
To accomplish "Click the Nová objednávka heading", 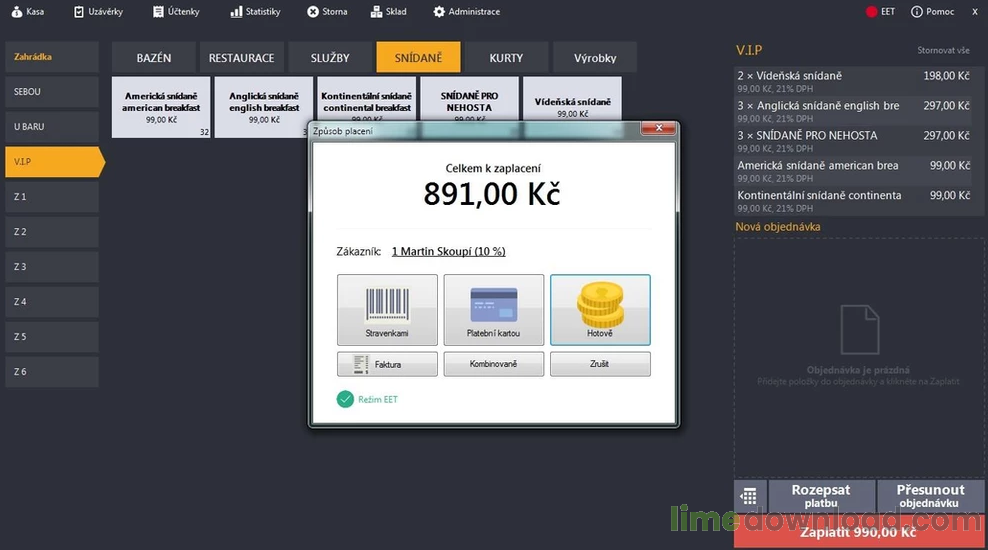I will [778, 227].
